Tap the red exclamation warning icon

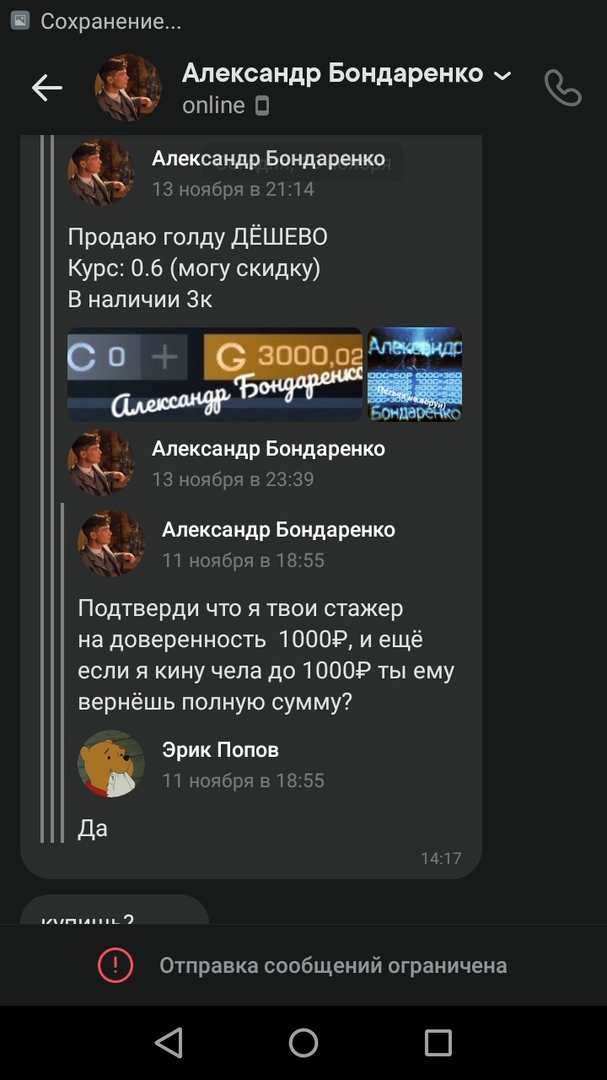click(115, 965)
